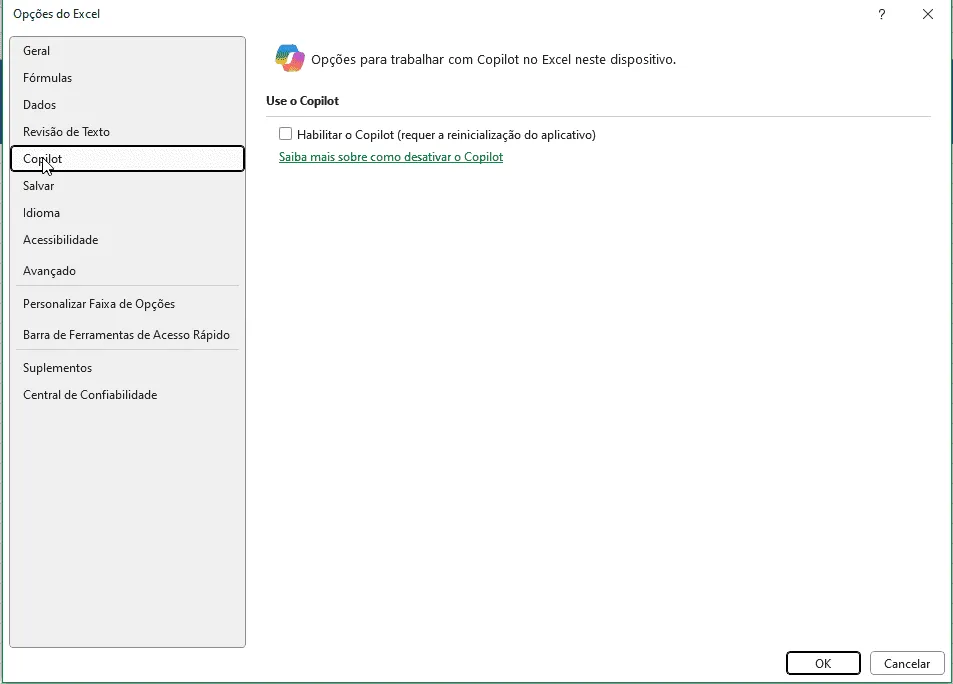Open the Suplementos category
Screen dimensions: 953x684
click(127, 368)
